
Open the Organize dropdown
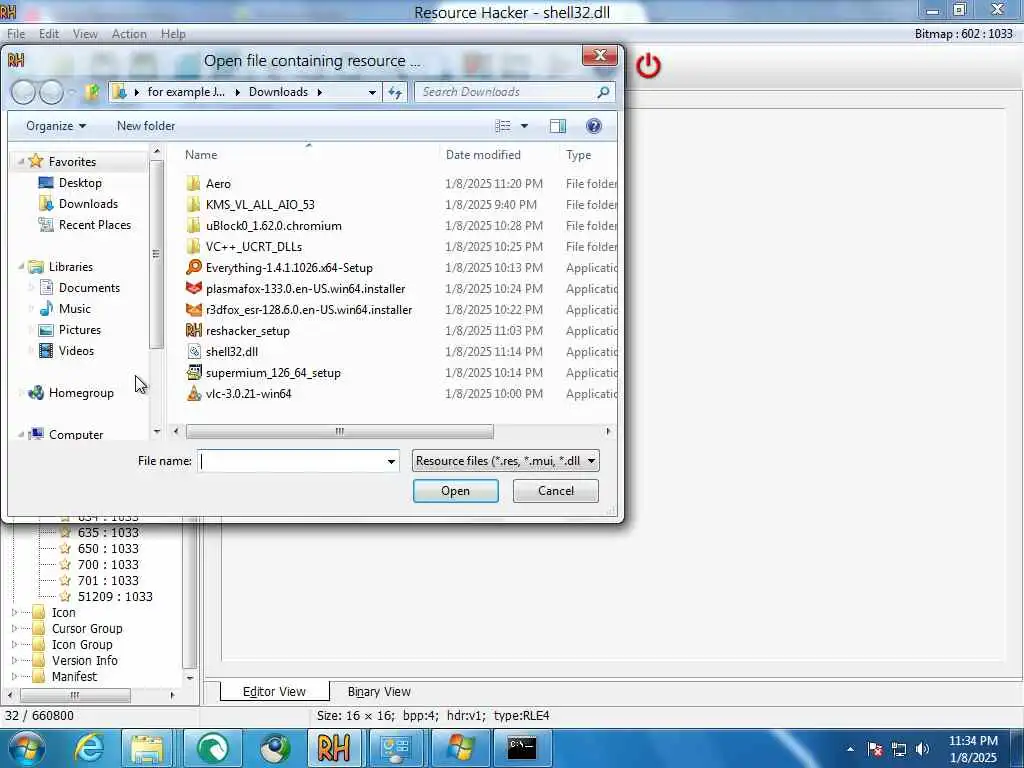click(x=56, y=126)
